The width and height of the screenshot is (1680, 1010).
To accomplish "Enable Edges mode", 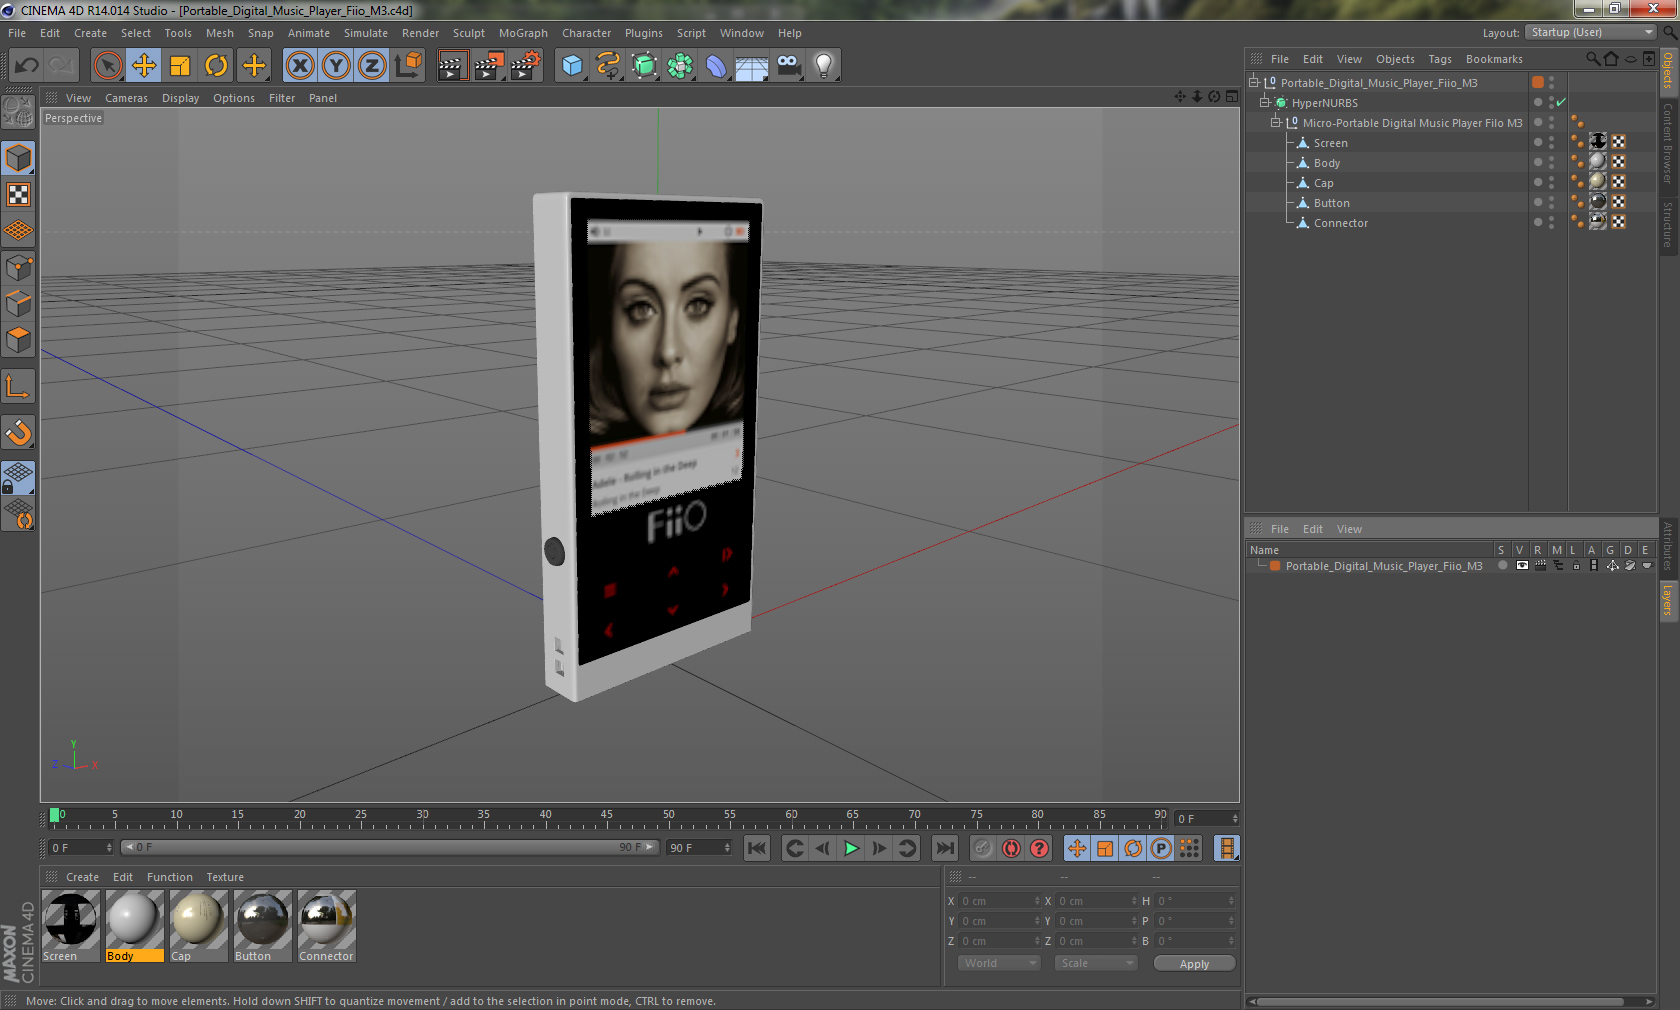I will click(x=19, y=304).
